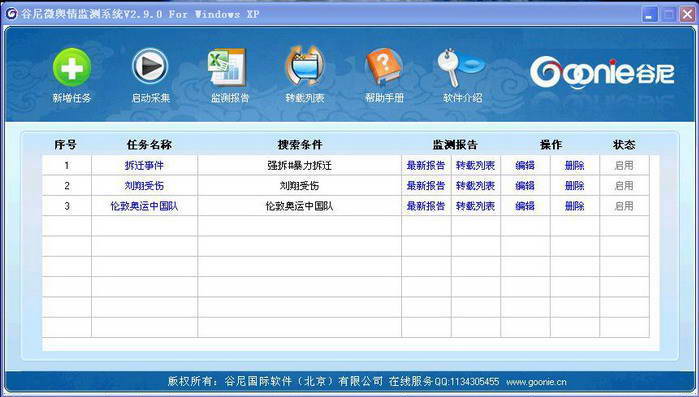Toggle 启用 status for 拆迁事件
This screenshot has width=699, height=397.
point(624,165)
